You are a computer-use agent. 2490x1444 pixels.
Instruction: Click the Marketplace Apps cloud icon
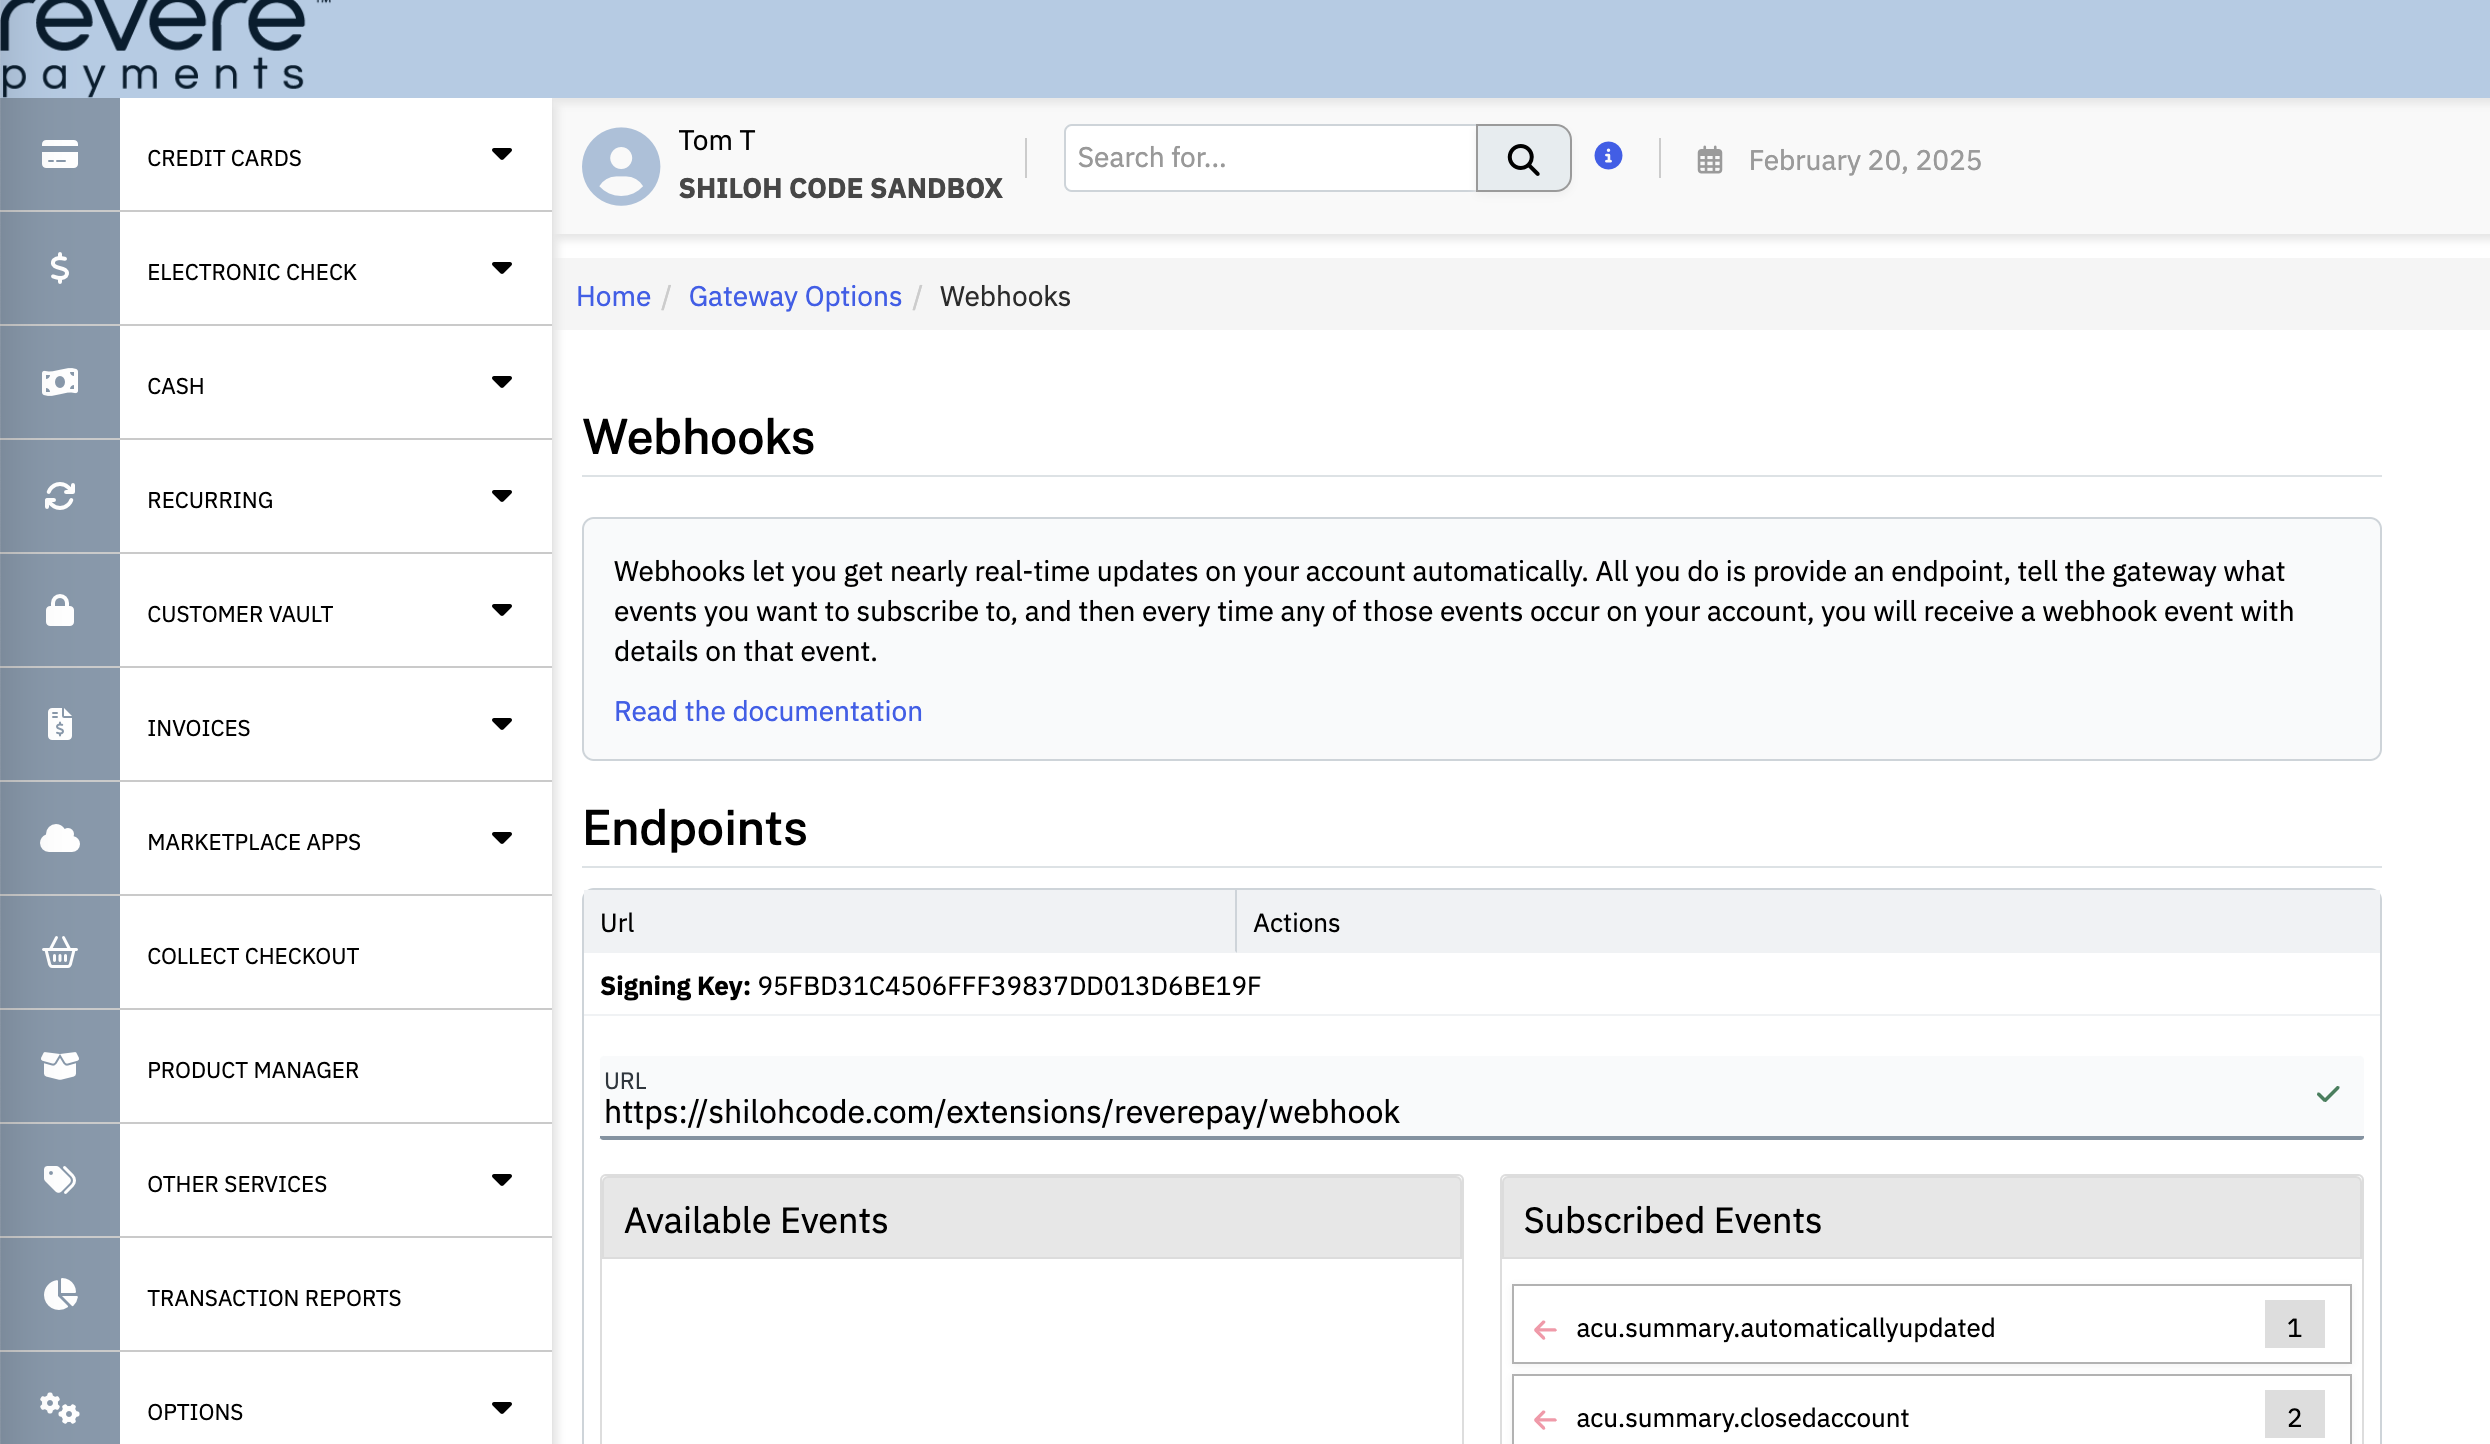pyautogui.click(x=60, y=838)
